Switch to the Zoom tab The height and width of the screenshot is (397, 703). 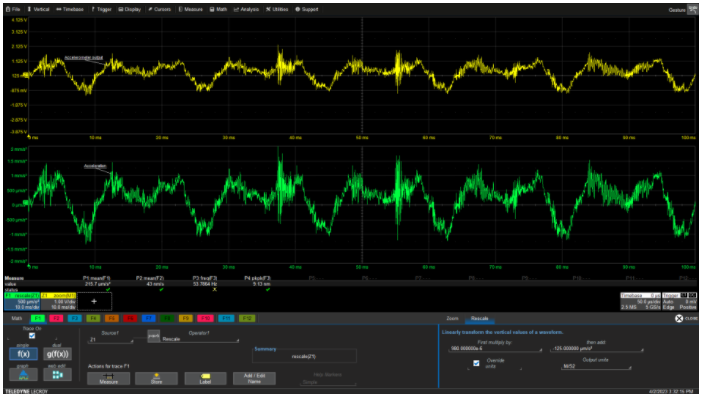pyautogui.click(x=452, y=318)
